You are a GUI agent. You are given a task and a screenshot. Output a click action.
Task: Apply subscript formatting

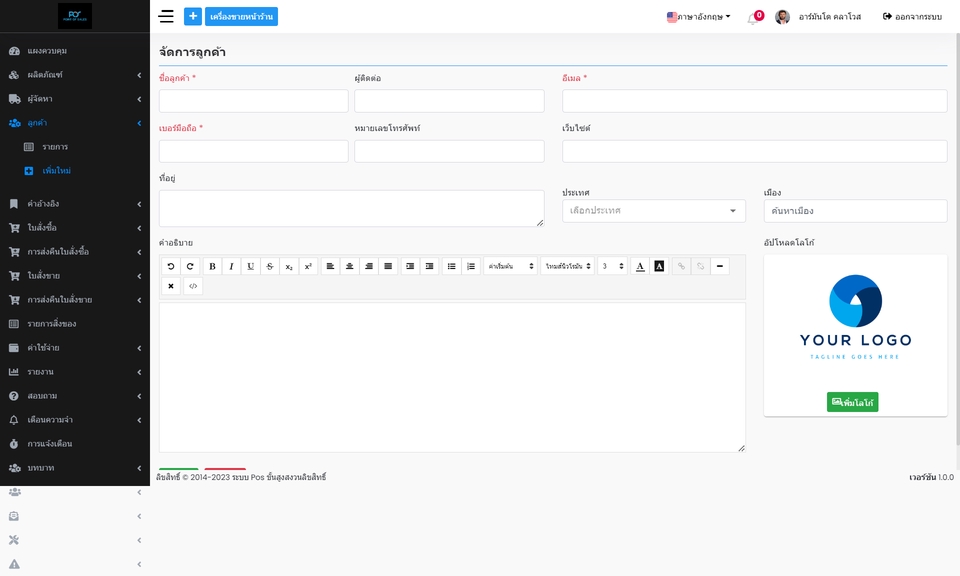click(289, 266)
